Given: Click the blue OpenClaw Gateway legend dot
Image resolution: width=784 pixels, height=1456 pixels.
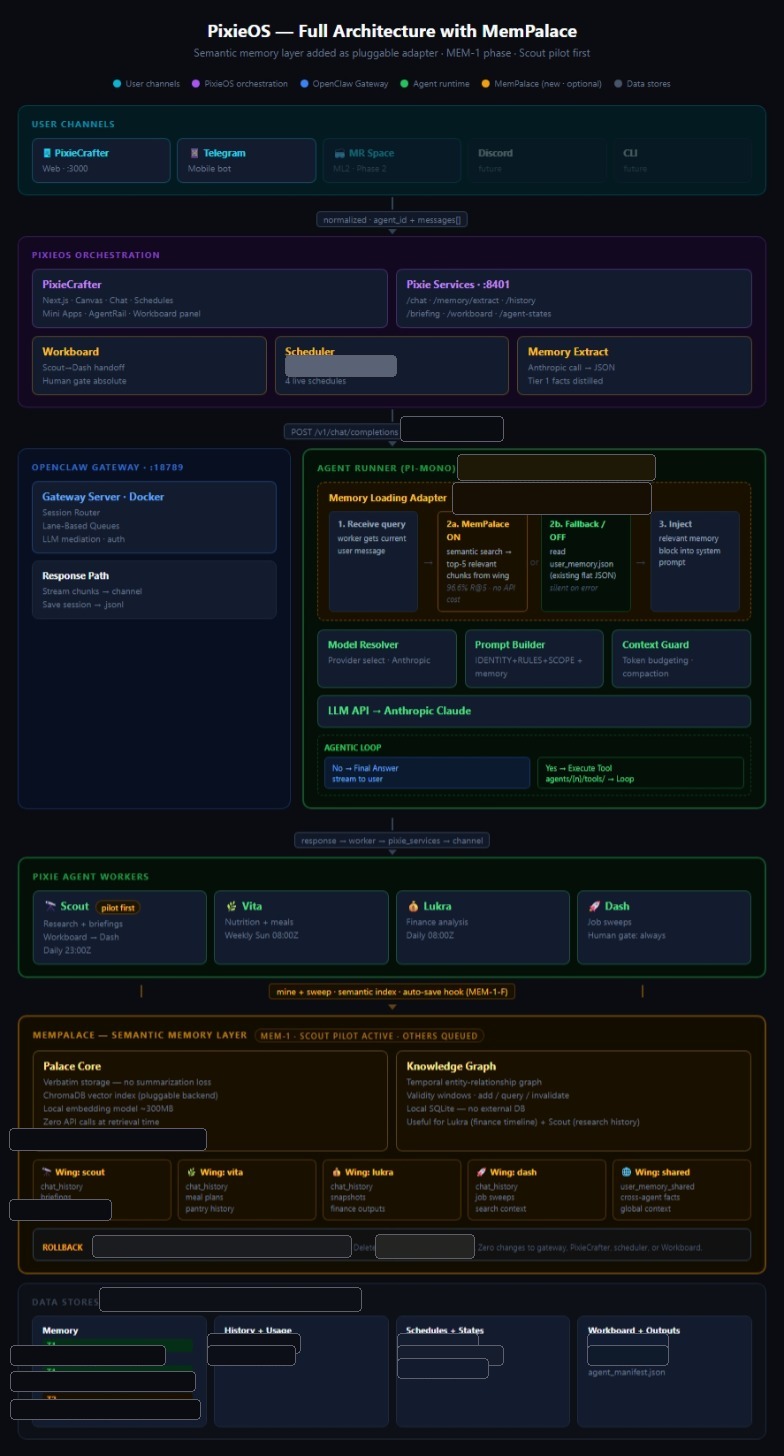Looking at the screenshot, I should [x=304, y=84].
